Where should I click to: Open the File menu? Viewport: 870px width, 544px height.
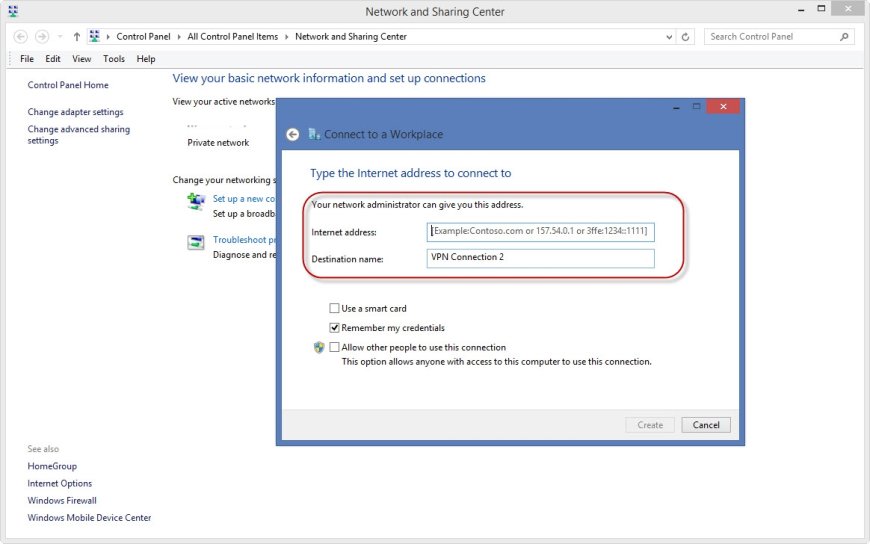(x=27, y=59)
